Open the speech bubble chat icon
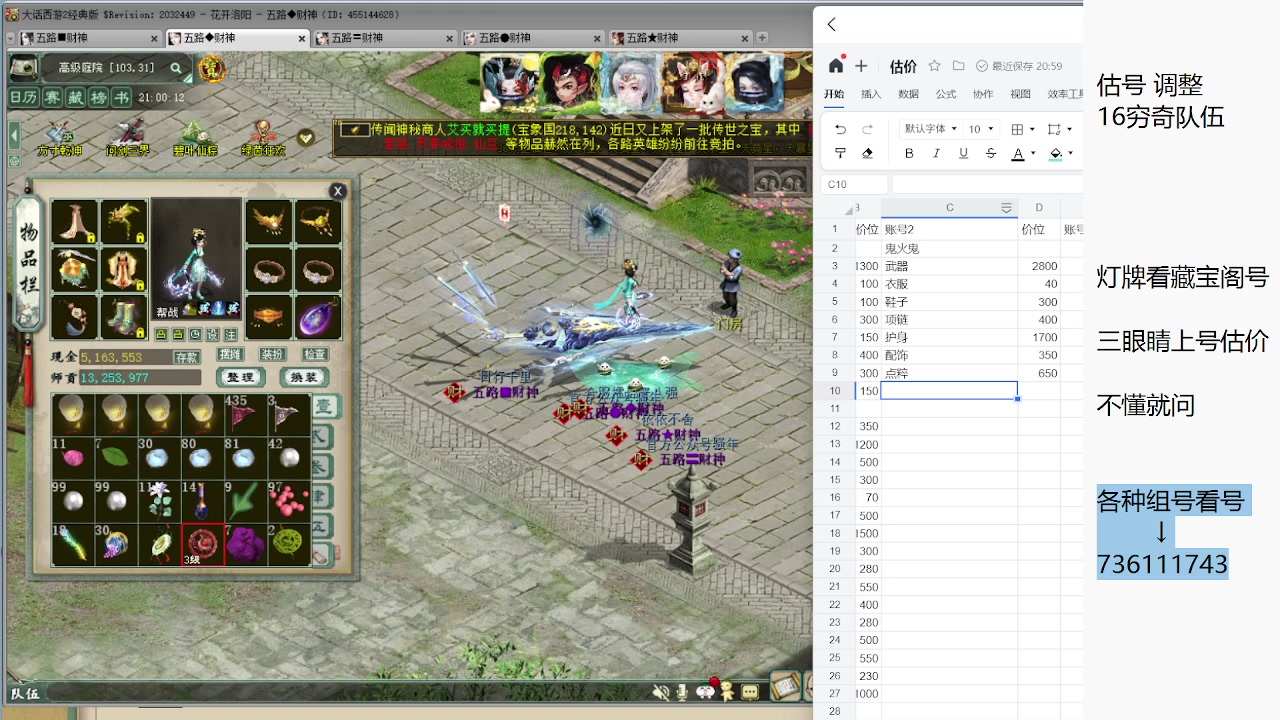Viewport: 1280px width, 720px height. (750, 691)
